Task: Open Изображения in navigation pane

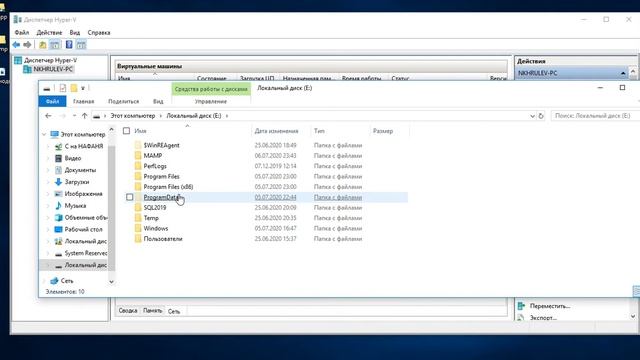Action: point(83,193)
